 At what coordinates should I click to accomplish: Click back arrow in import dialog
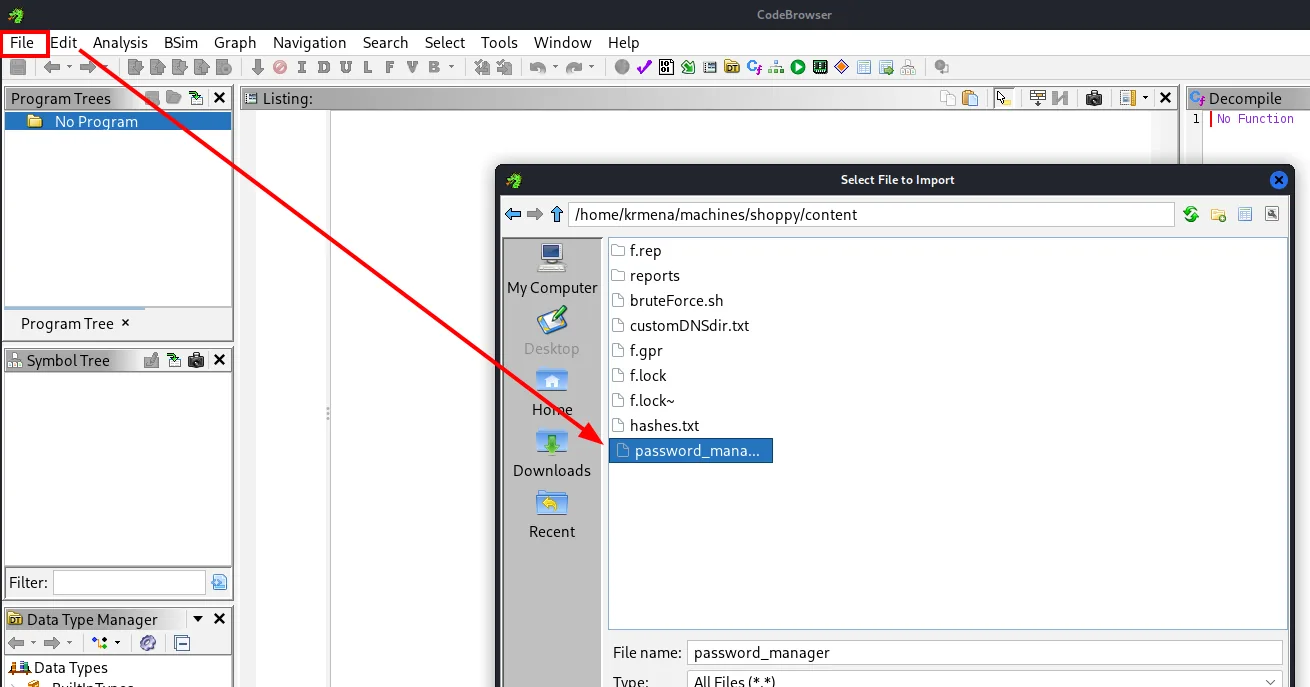coord(513,214)
